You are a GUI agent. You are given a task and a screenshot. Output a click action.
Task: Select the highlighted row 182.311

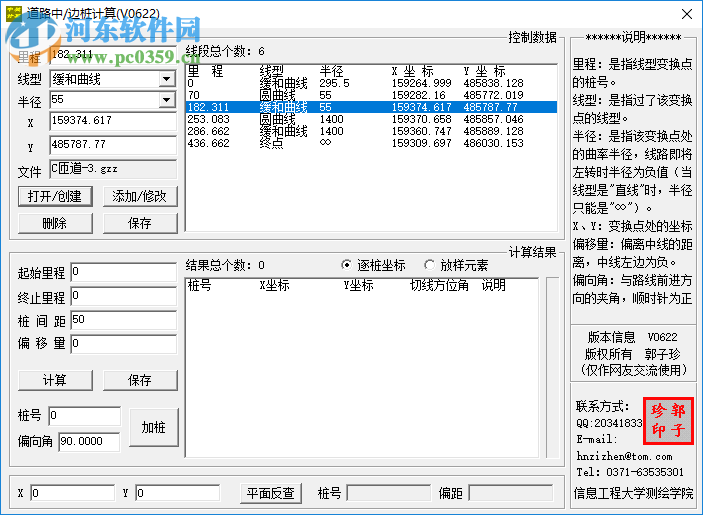[371, 107]
